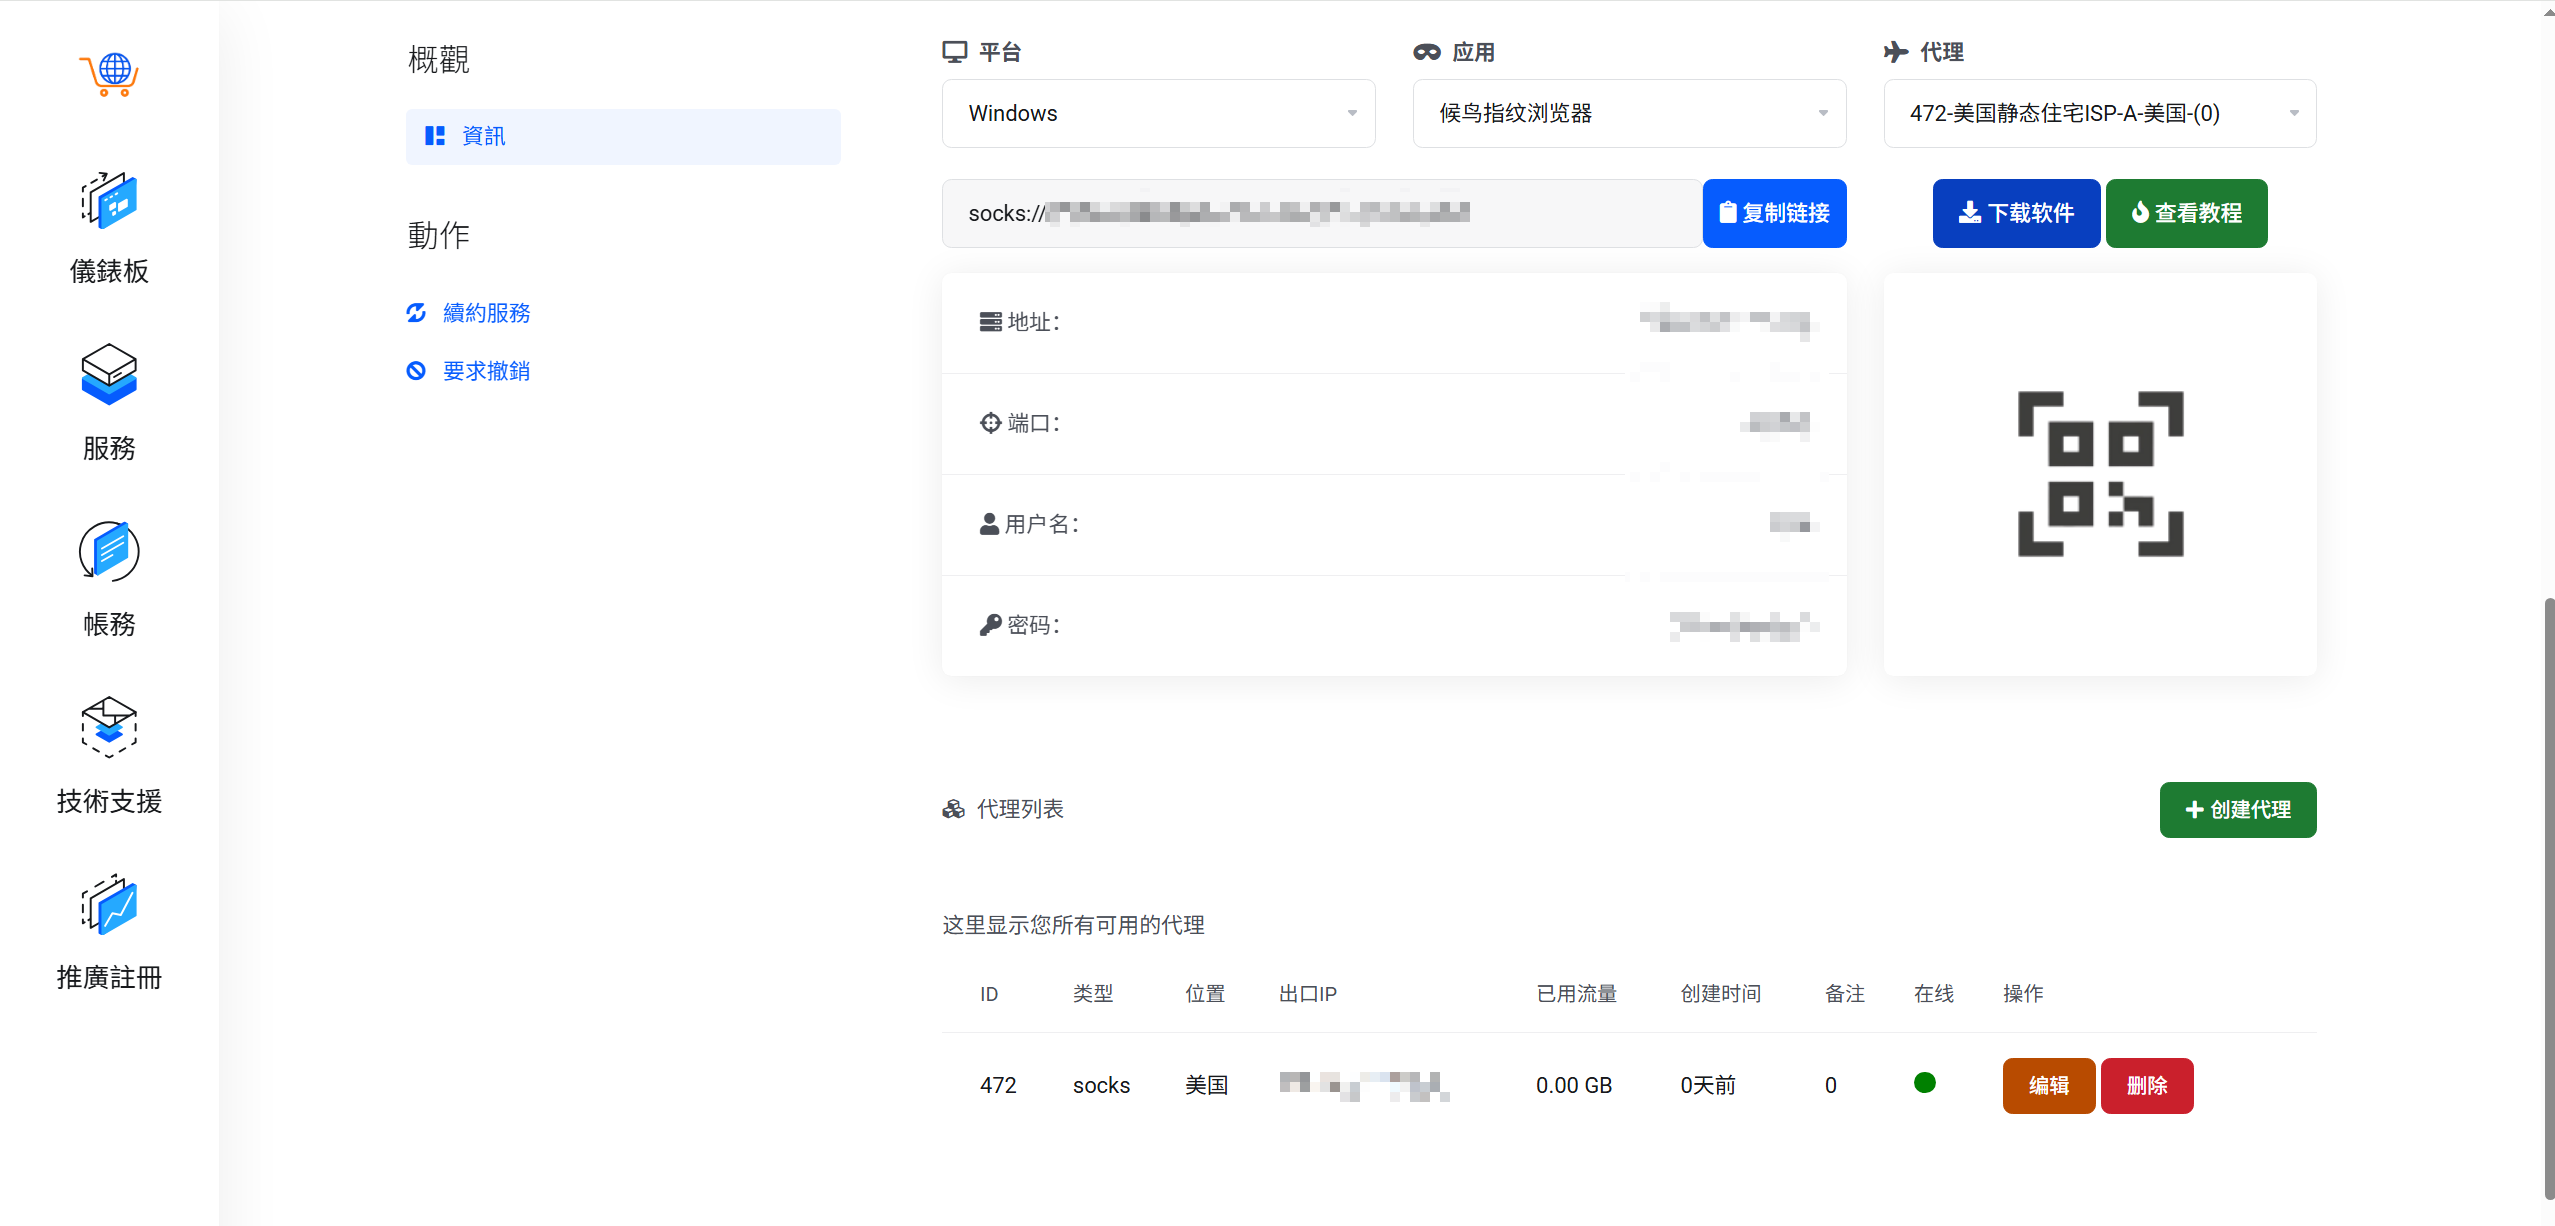Click the 下载软件 button

2015,213
